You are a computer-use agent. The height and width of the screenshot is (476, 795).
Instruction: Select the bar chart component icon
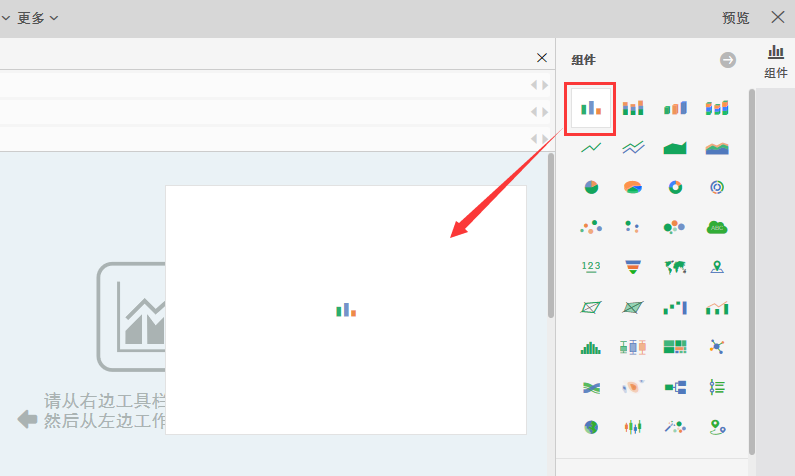(x=591, y=108)
